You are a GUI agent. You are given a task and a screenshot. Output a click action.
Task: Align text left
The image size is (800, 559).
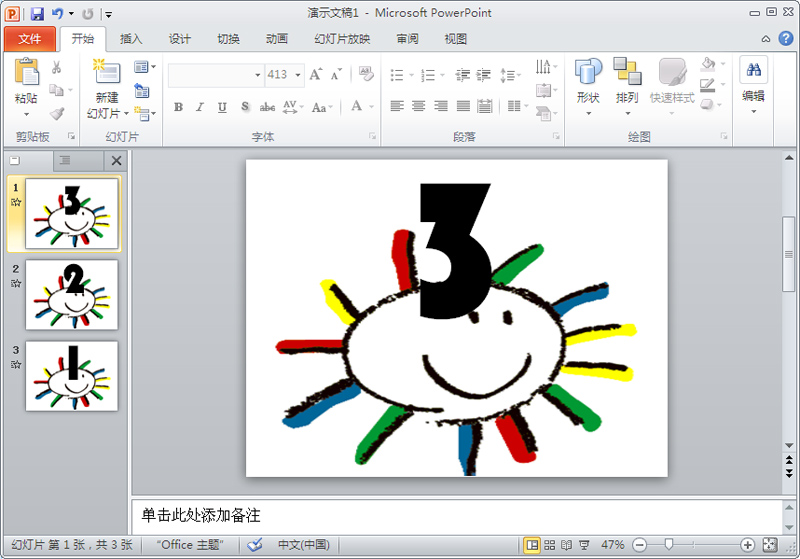point(397,106)
